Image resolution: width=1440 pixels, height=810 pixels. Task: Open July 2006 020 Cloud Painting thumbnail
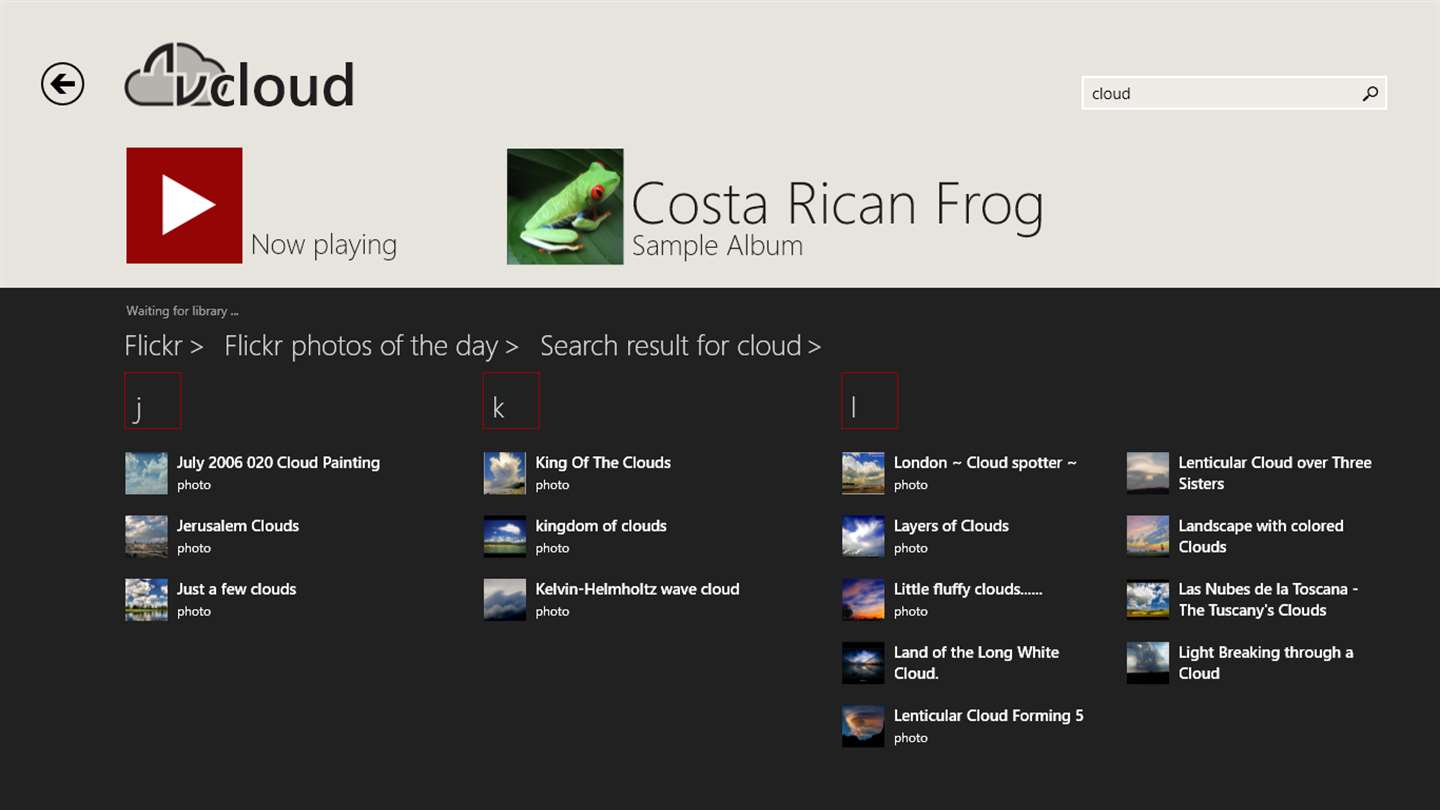[146, 473]
